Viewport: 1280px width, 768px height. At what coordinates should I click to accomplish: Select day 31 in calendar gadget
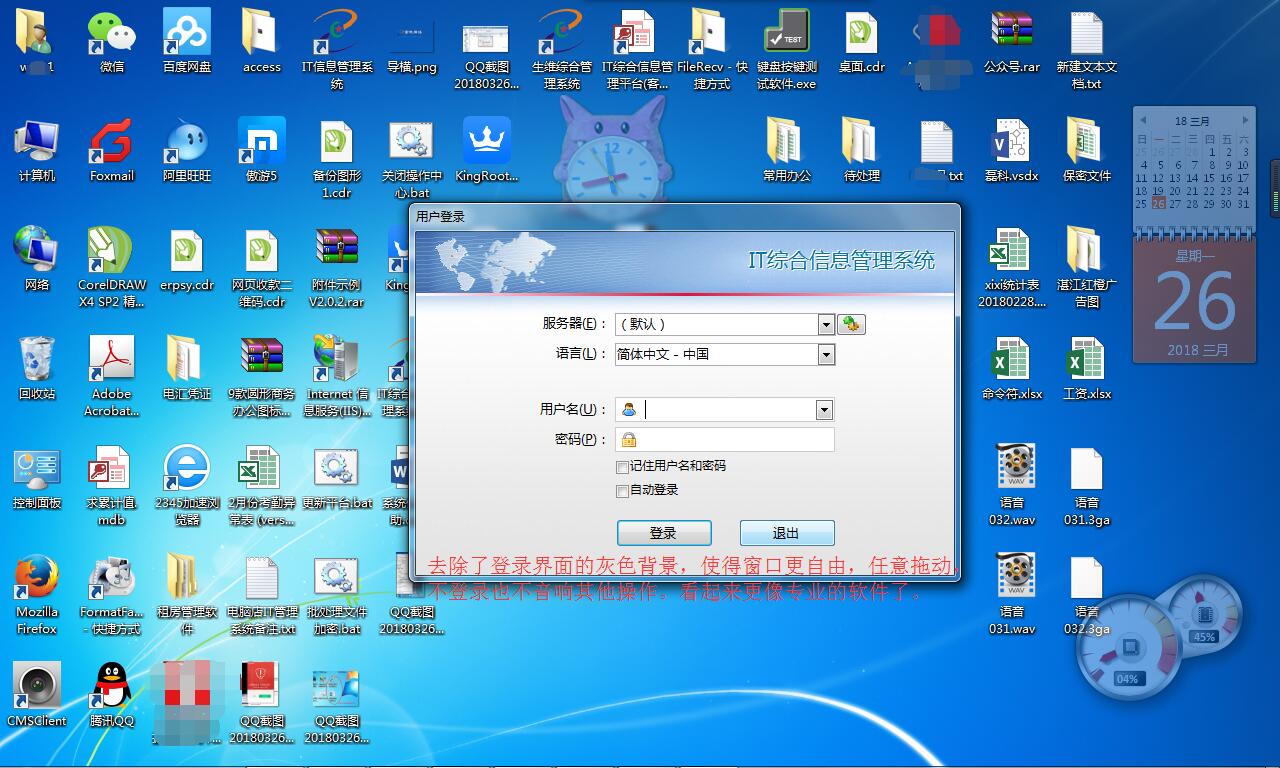[x=1243, y=203]
